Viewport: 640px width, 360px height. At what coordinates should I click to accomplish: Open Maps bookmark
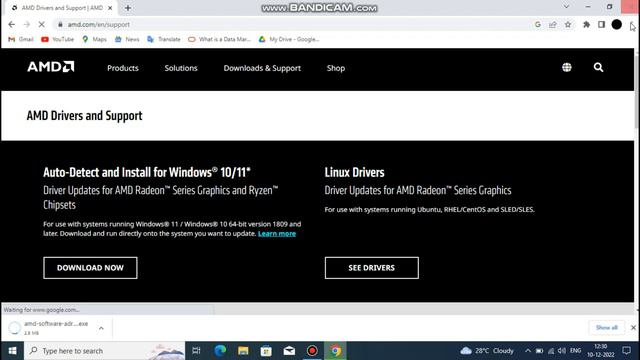[x=94, y=39]
